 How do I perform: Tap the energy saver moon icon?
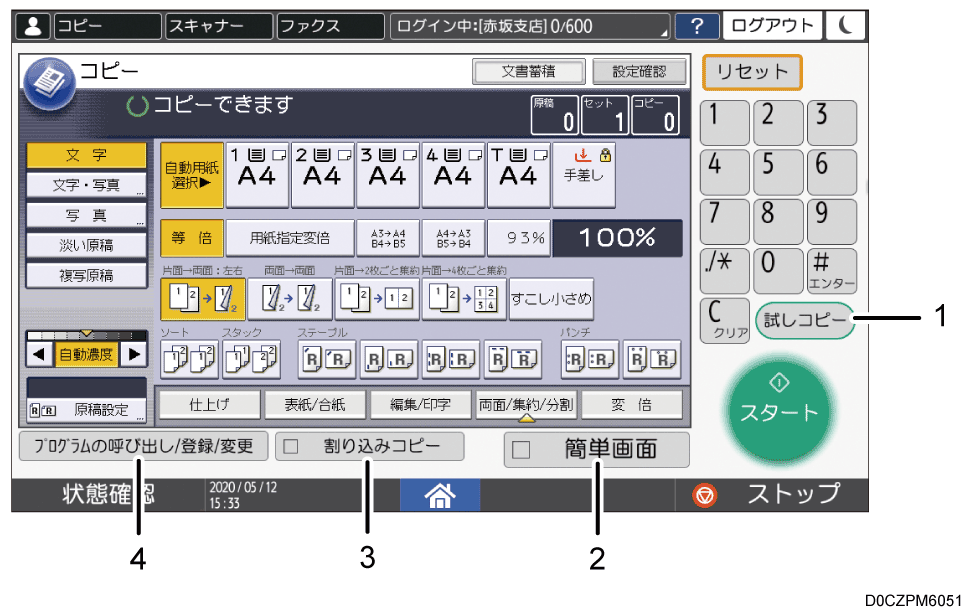pyautogui.click(x=846, y=26)
